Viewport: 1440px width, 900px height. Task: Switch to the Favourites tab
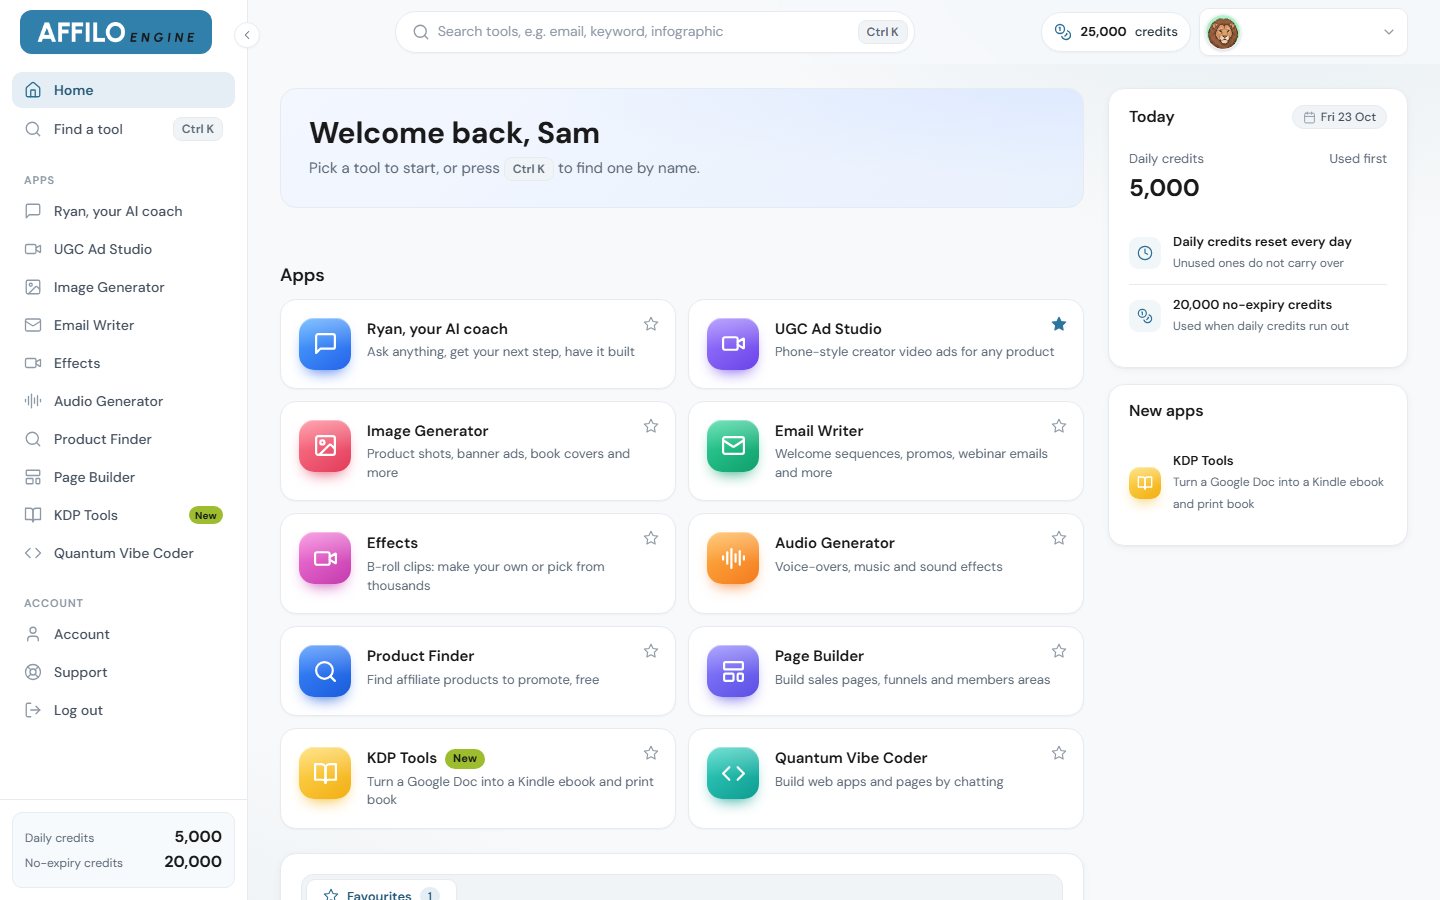pos(381,892)
